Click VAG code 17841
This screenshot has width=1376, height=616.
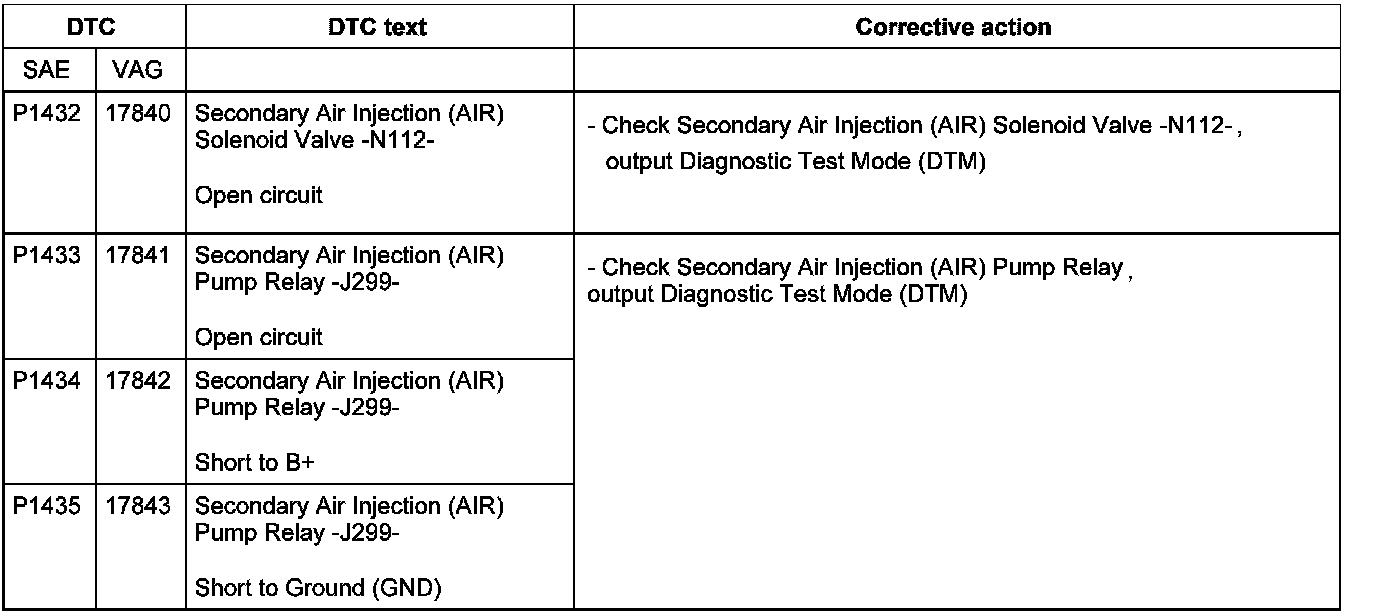click(x=138, y=256)
